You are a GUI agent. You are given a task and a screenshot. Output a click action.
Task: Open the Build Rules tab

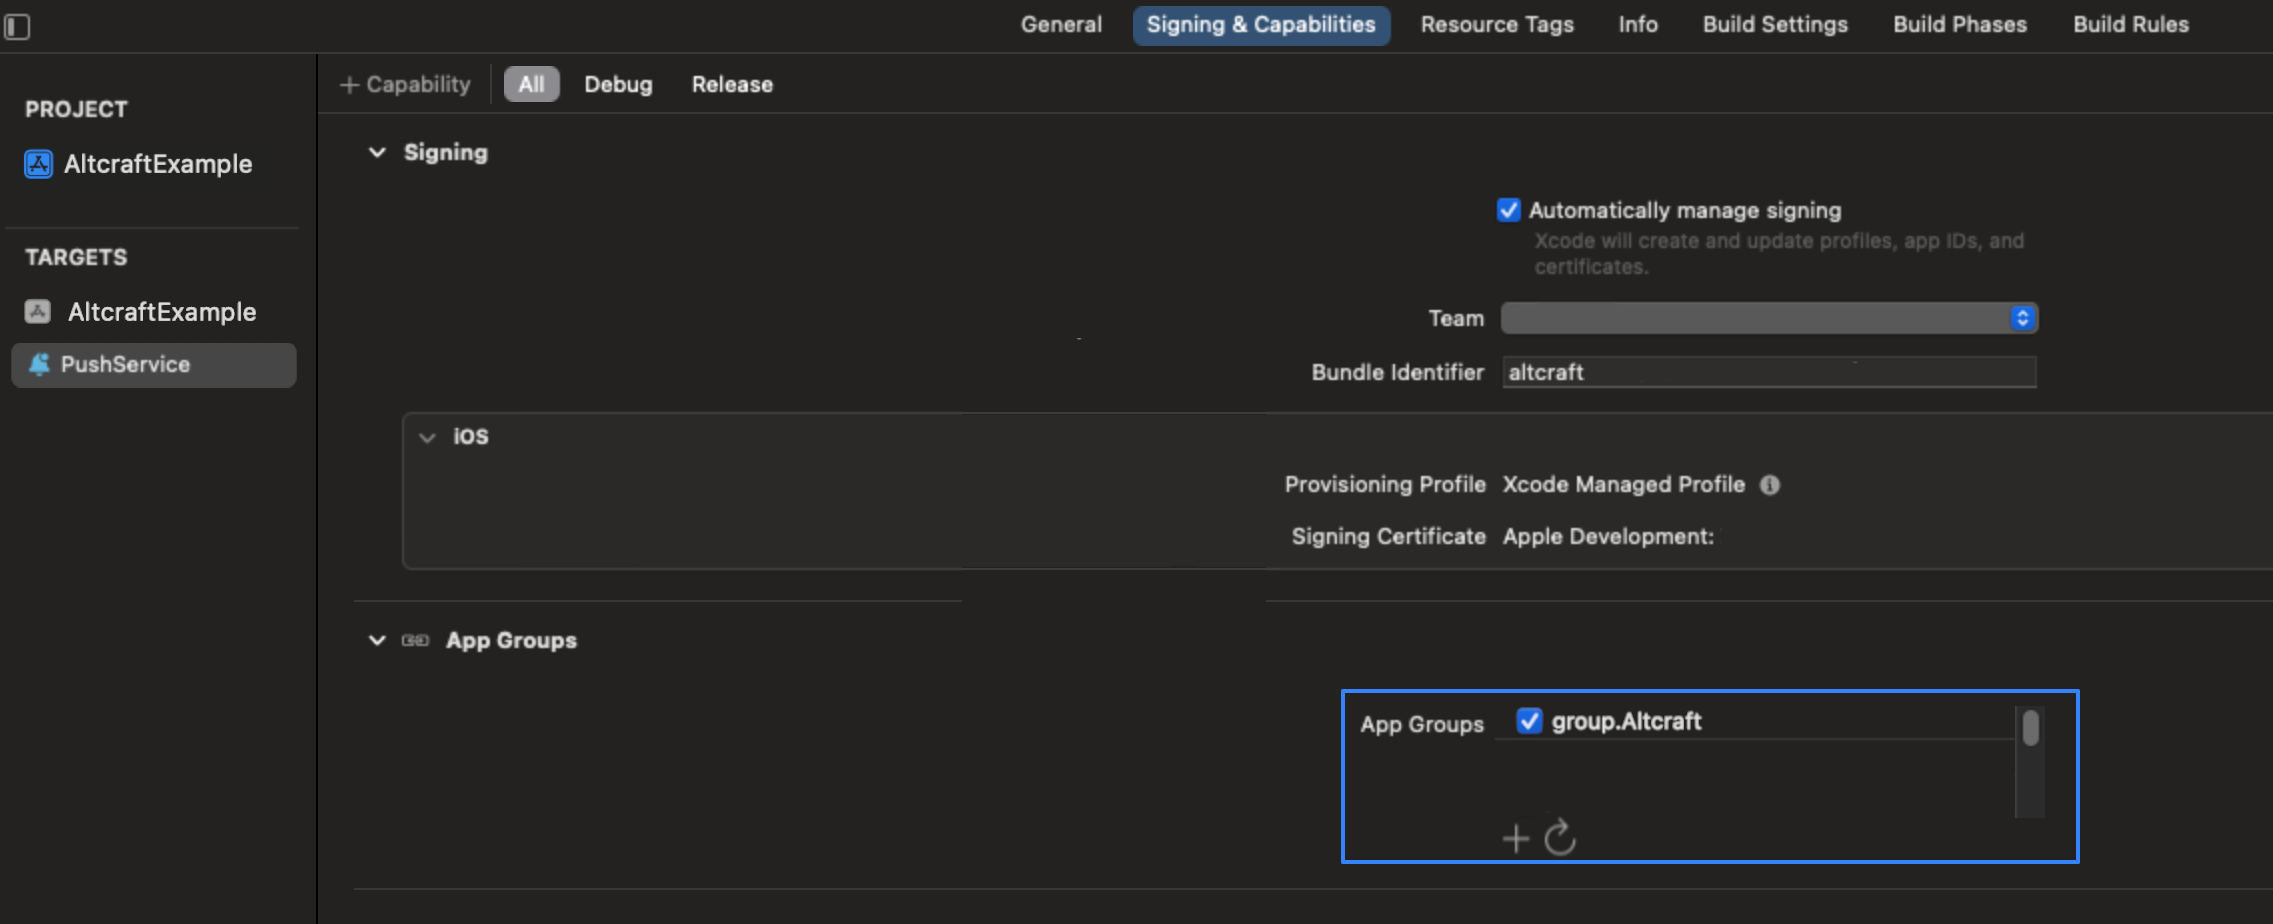click(x=2131, y=25)
